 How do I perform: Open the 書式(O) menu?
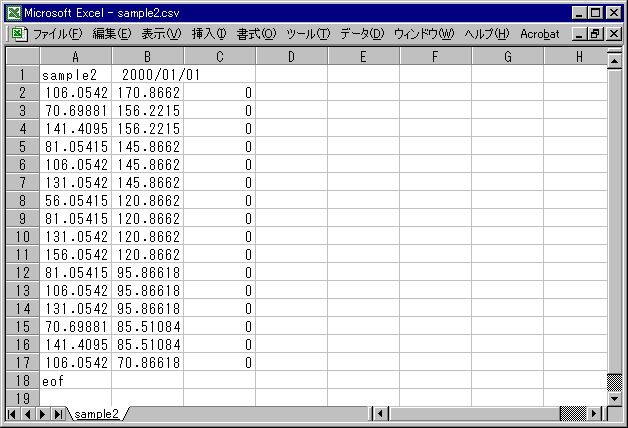tap(256, 34)
